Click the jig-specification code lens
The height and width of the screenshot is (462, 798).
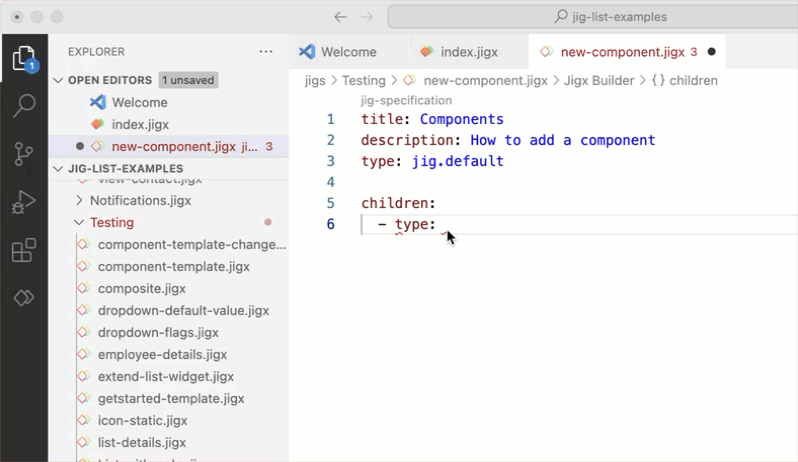(x=406, y=100)
